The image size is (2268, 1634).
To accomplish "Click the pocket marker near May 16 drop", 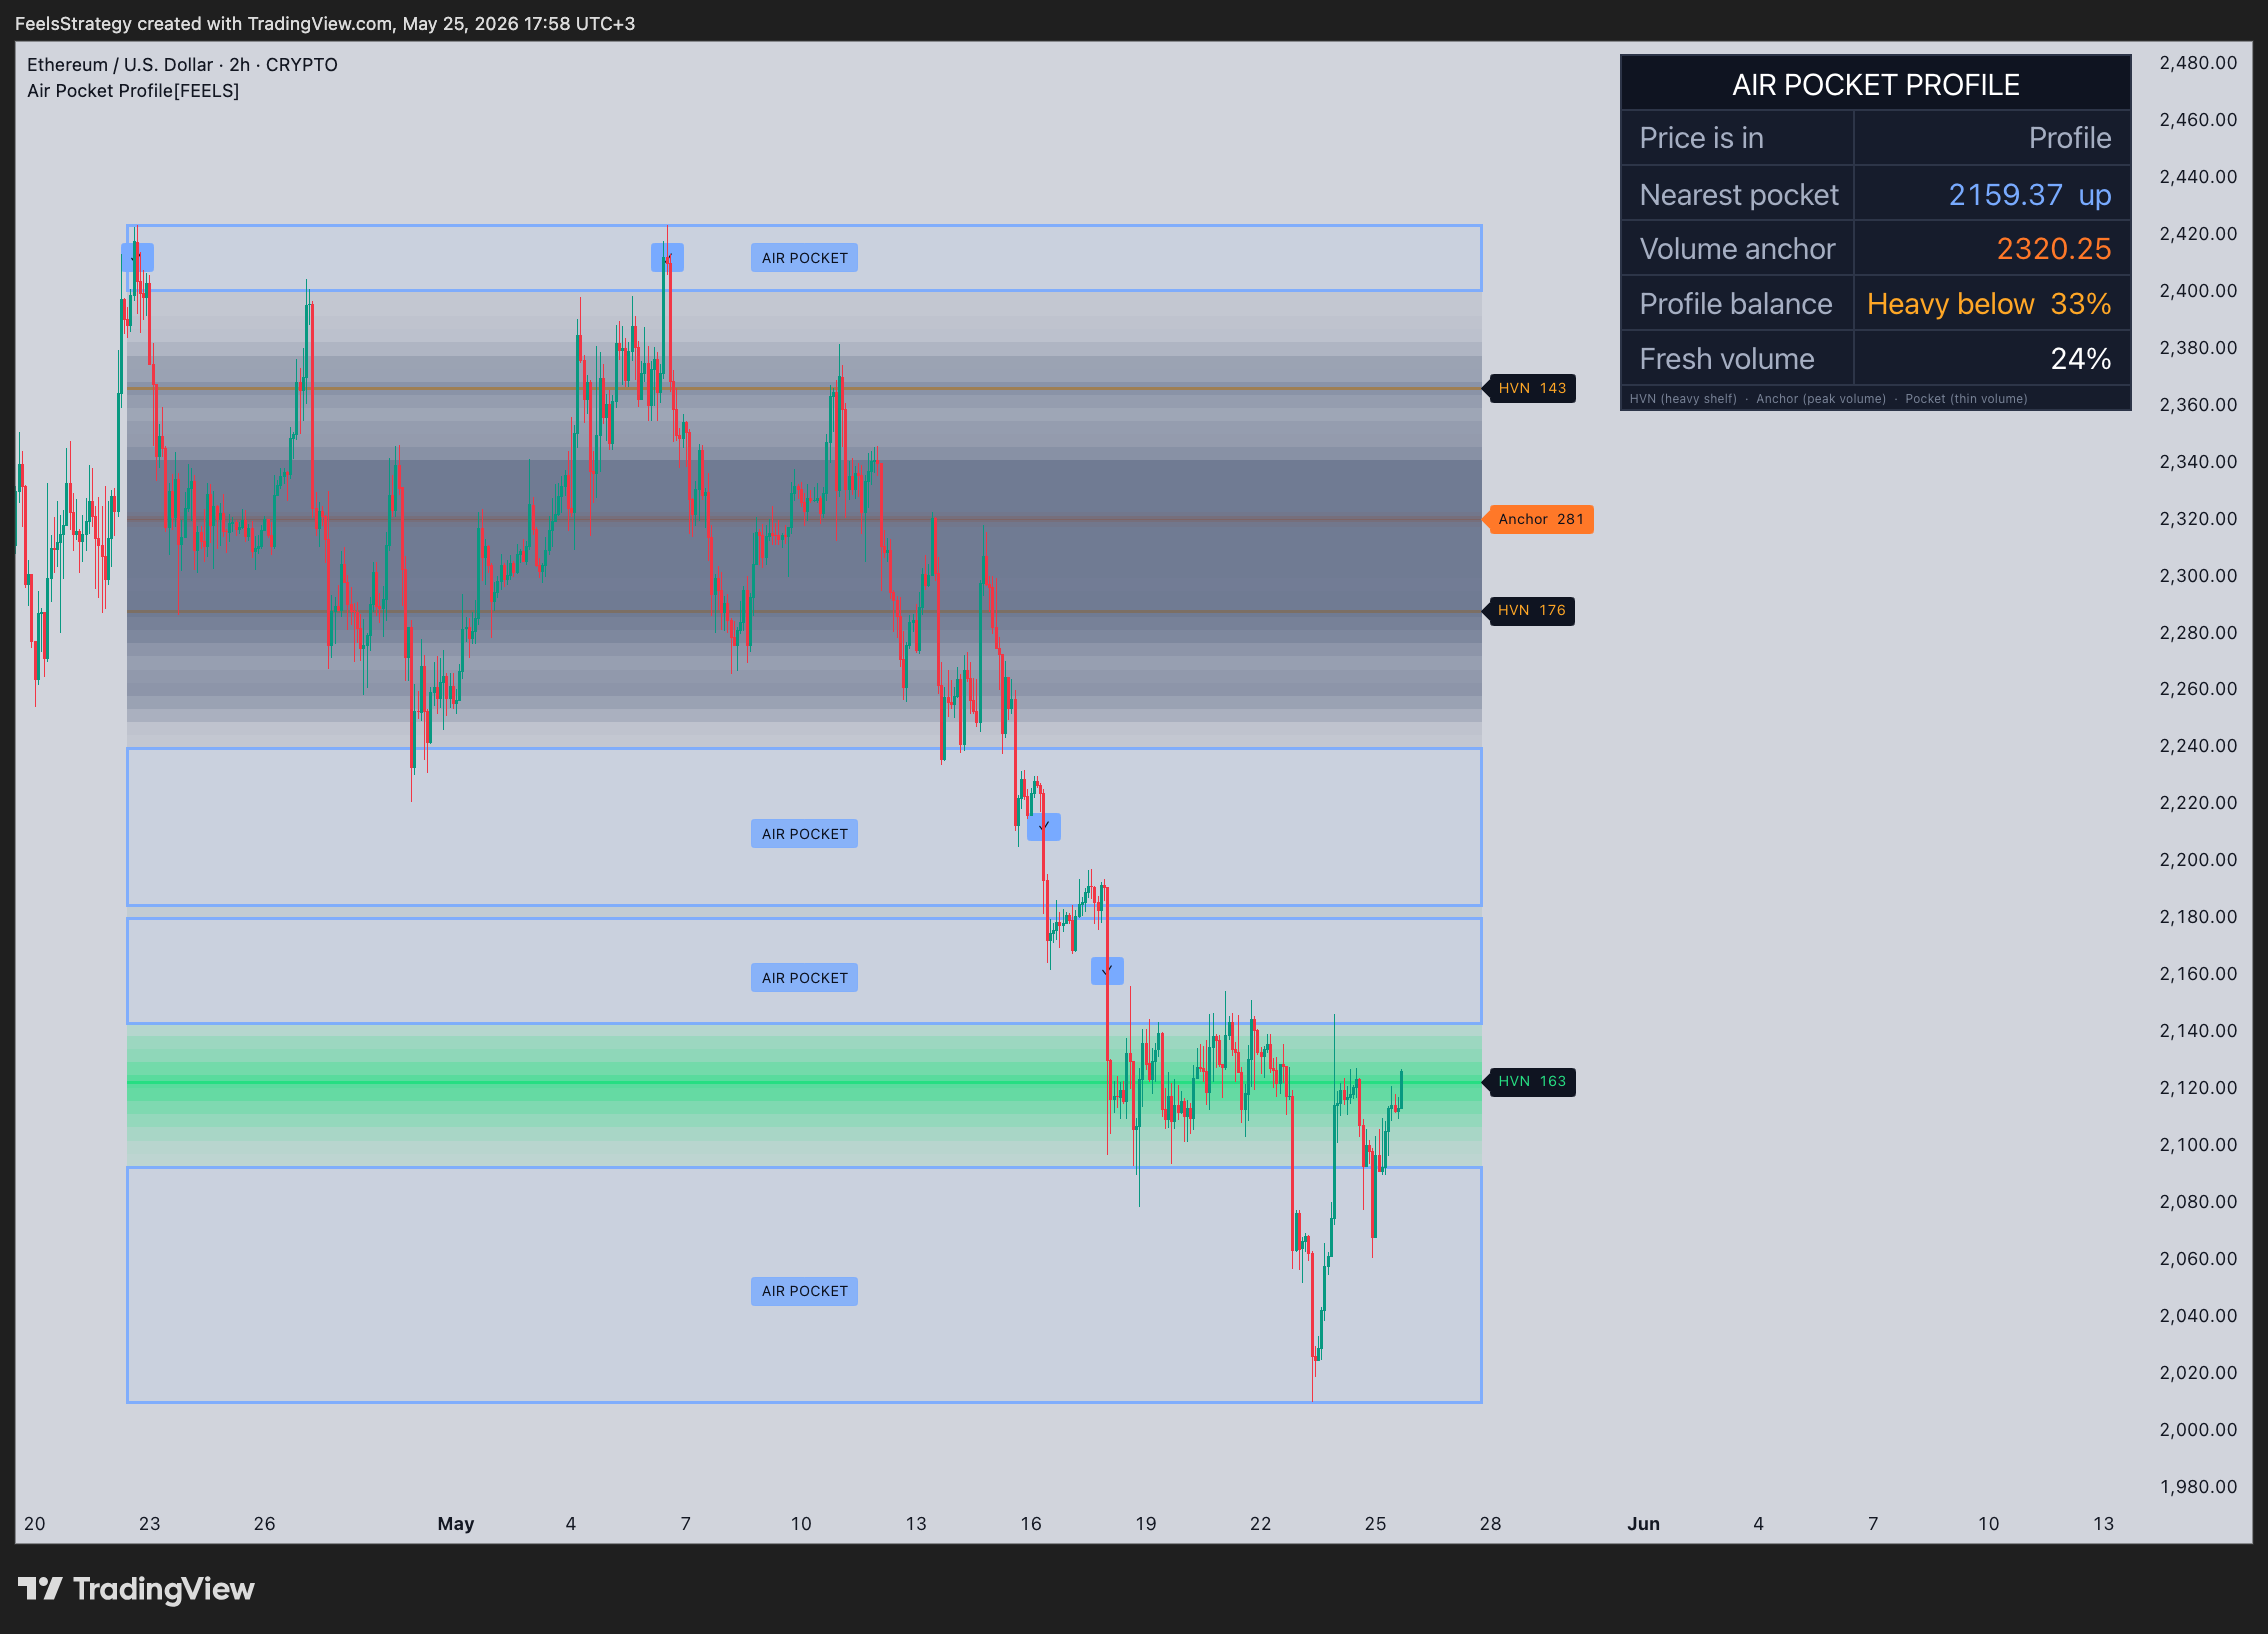I will pyautogui.click(x=1044, y=827).
